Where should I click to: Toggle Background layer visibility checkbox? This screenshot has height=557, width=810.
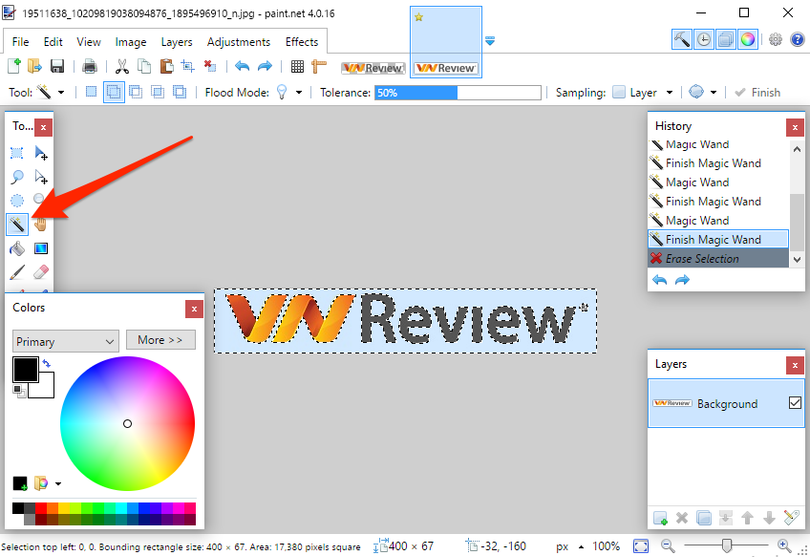(x=795, y=403)
